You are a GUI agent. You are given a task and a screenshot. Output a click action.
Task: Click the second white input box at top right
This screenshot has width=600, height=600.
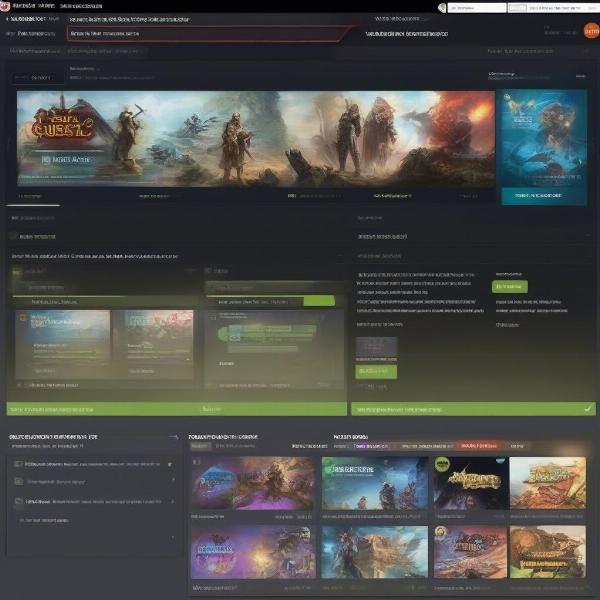coord(553,8)
